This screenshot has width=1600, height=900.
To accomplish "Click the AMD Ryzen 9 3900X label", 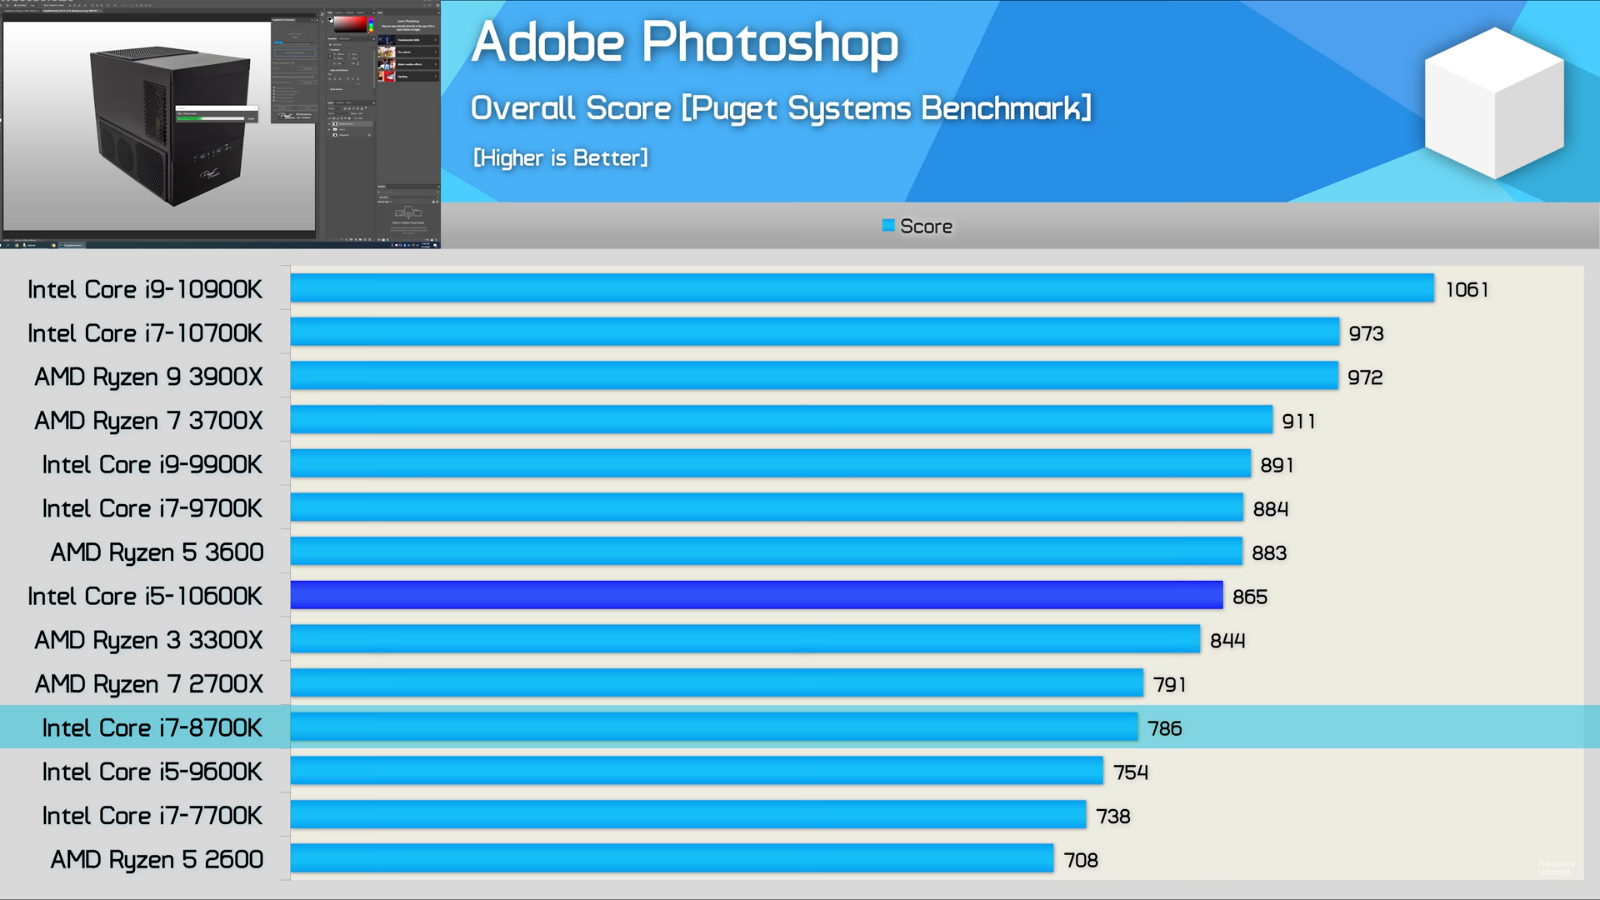I will pyautogui.click(x=149, y=377).
